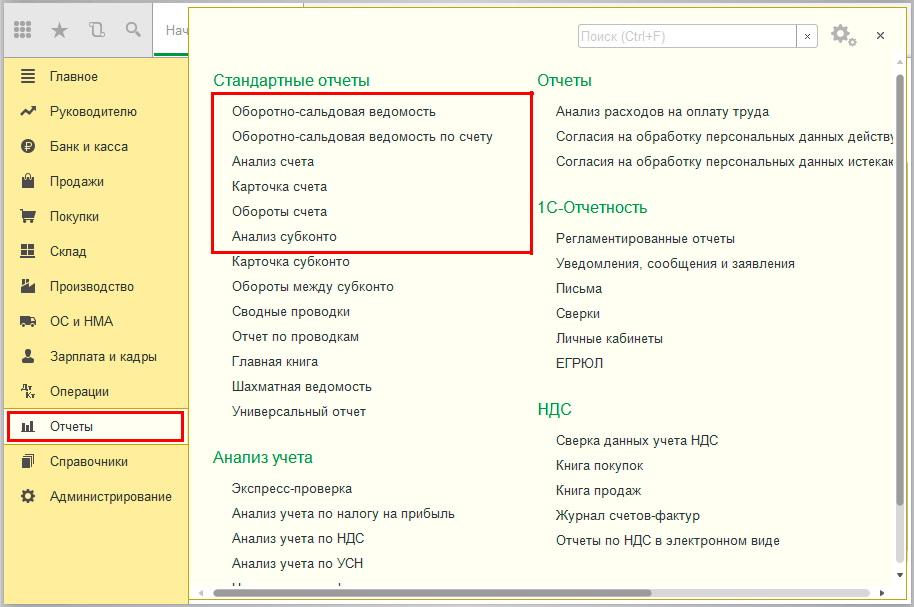The width and height of the screenshot is (914, 607).
Task: Open history scroll icon
Action: [x=97, y=29]
